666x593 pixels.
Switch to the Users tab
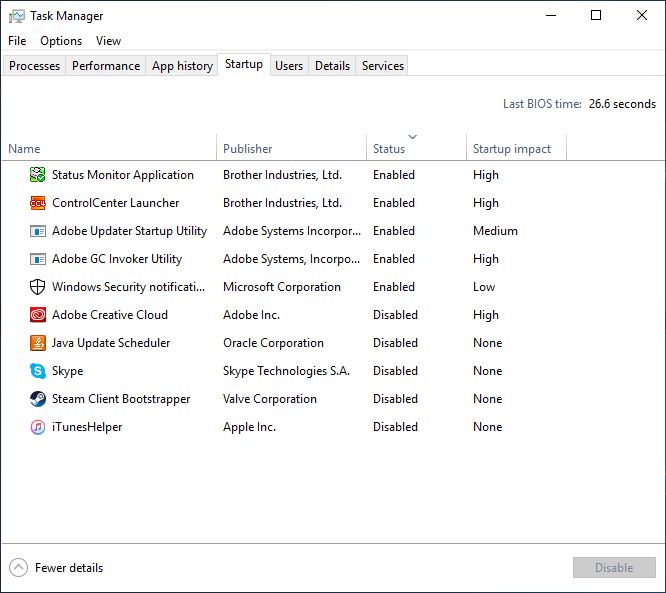click(x=289, y=66)
